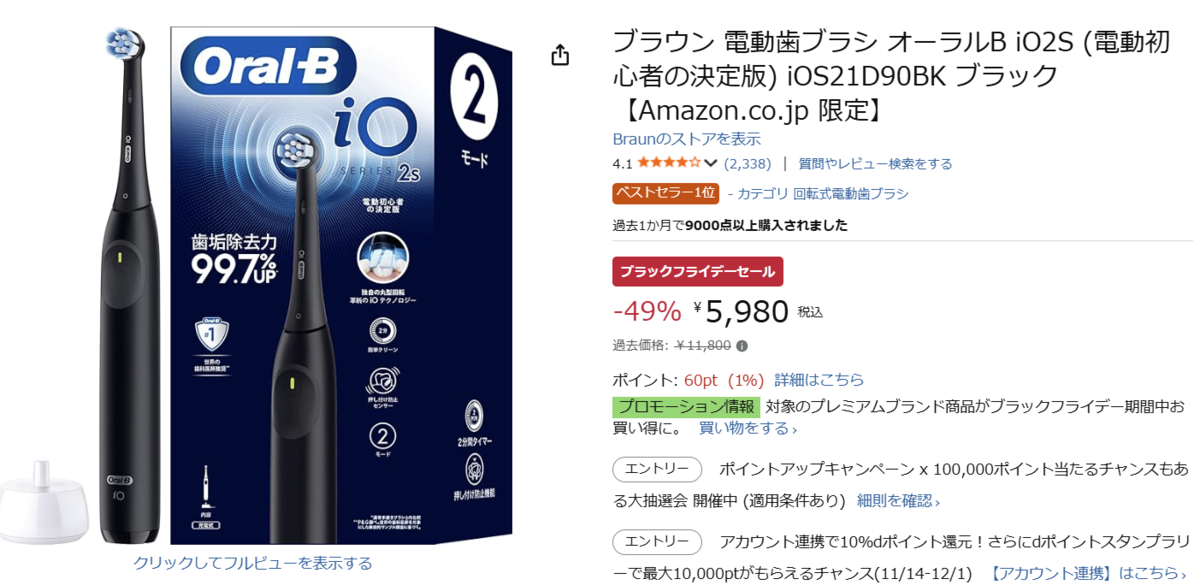Click the star rating icons
The height and width of the screenshot is (585, 1200).
coord(669,163)
